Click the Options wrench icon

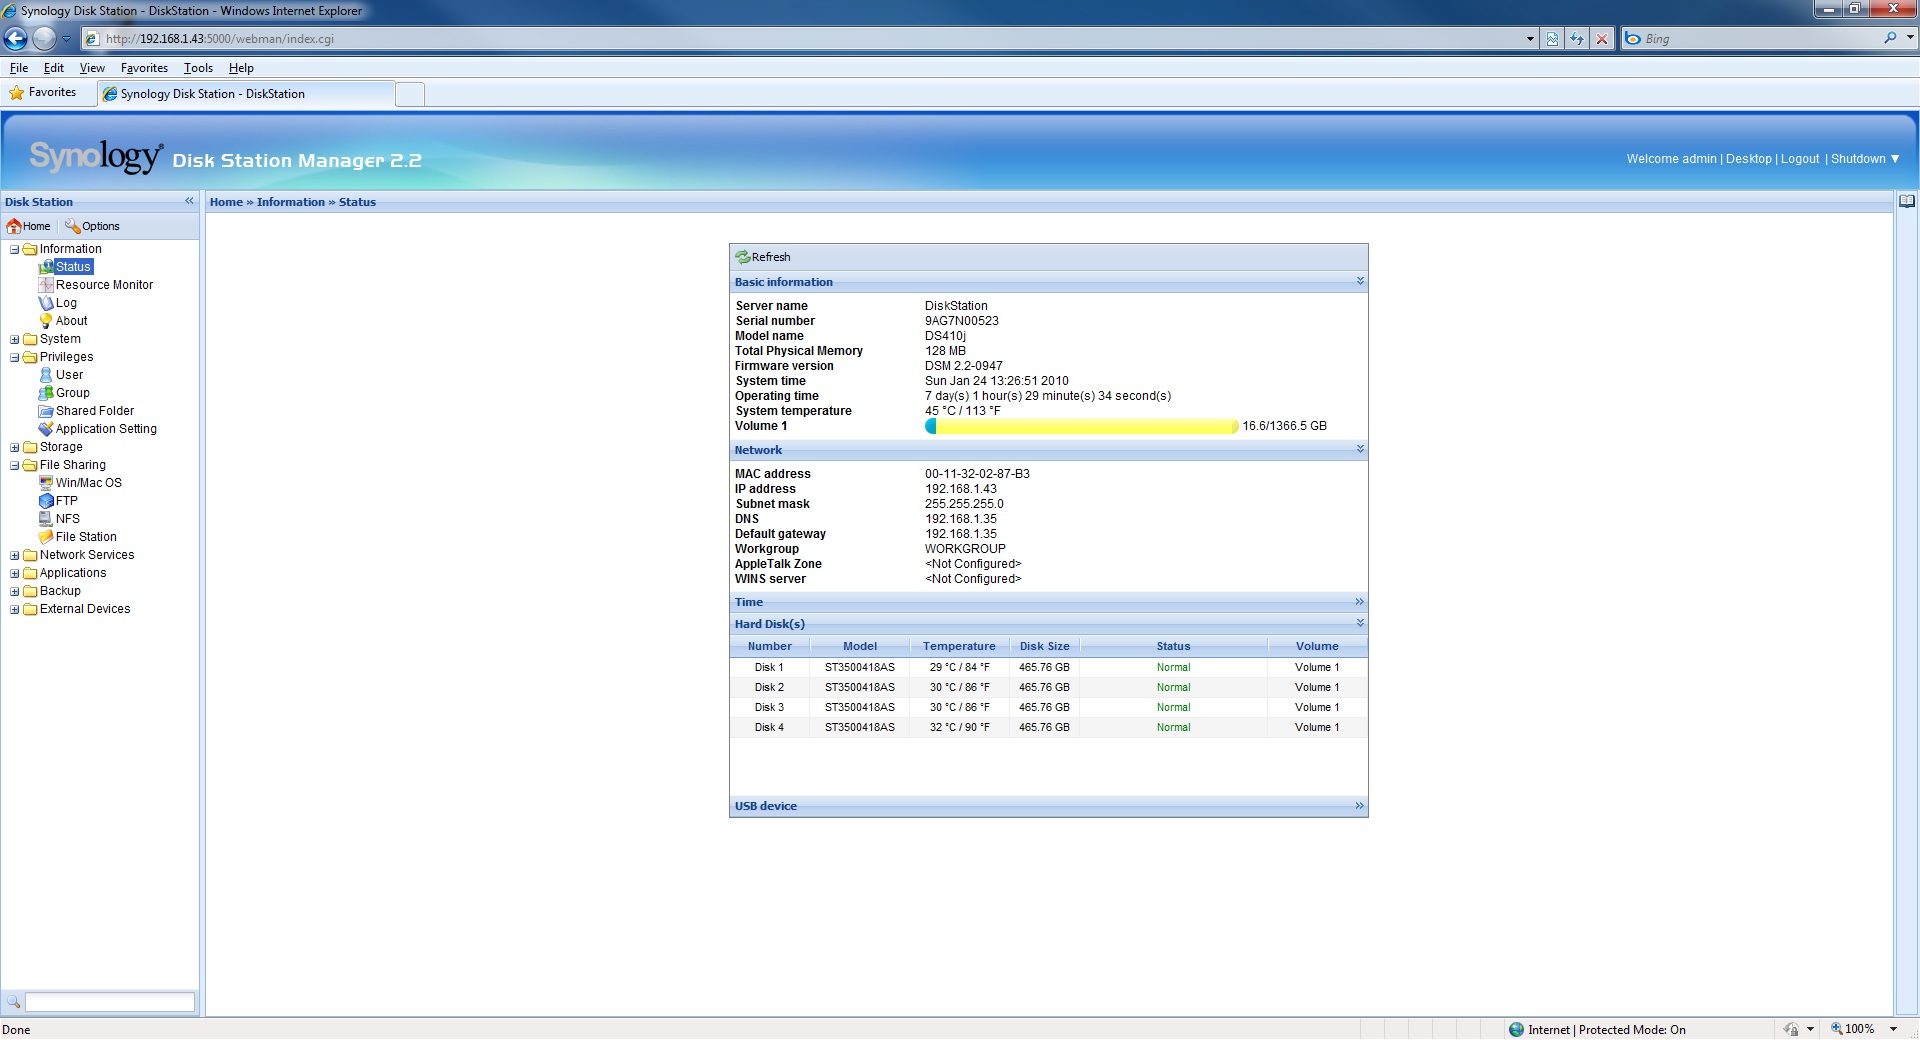tap(72, 226)
